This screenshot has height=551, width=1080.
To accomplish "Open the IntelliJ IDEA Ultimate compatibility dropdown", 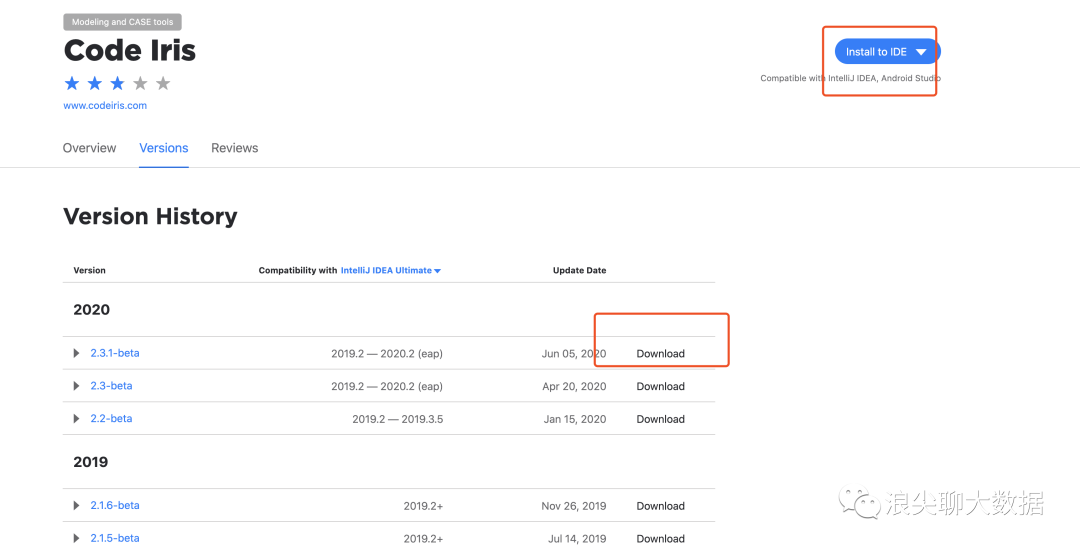I will click(x=391, y=271).
